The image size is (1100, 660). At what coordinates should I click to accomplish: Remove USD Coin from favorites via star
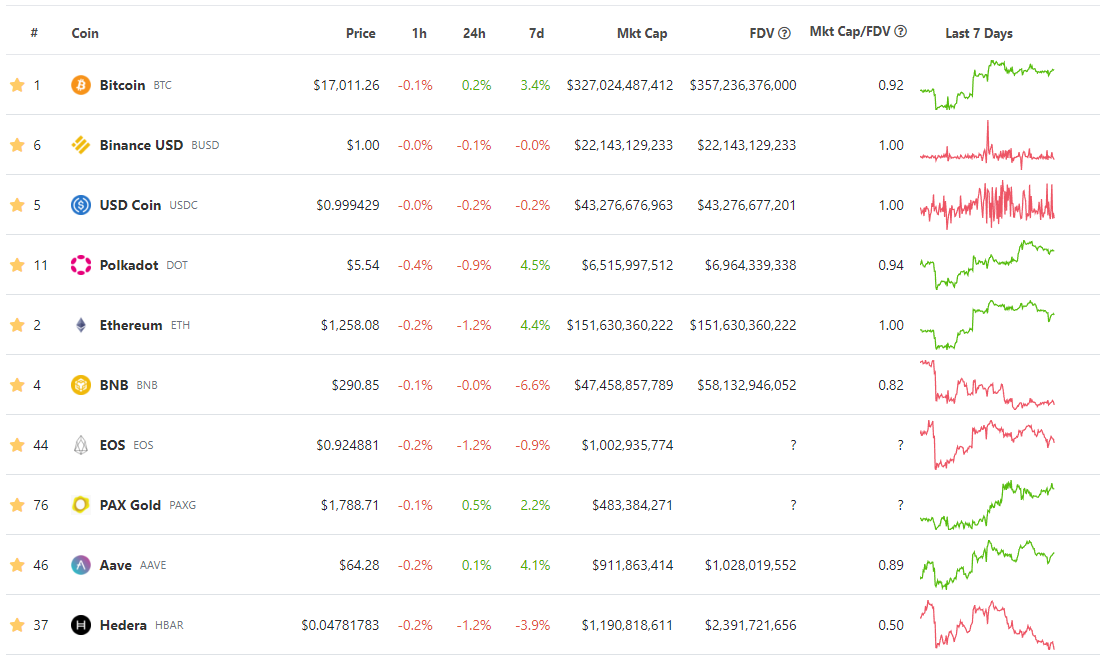(18, 205)
